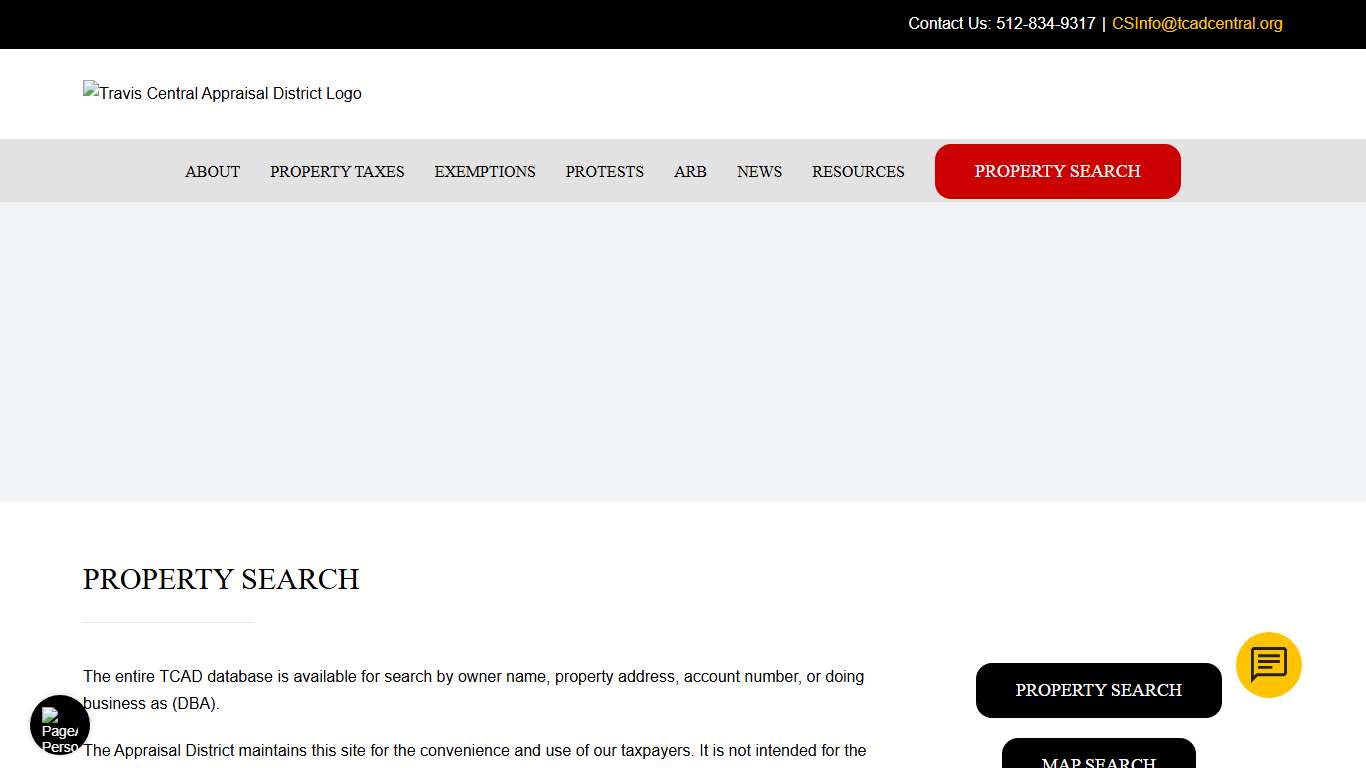The height and width of the screenshot is (768, 1366).
Task: Navigate to the NEWS page
Action: [x=759, y=172]
